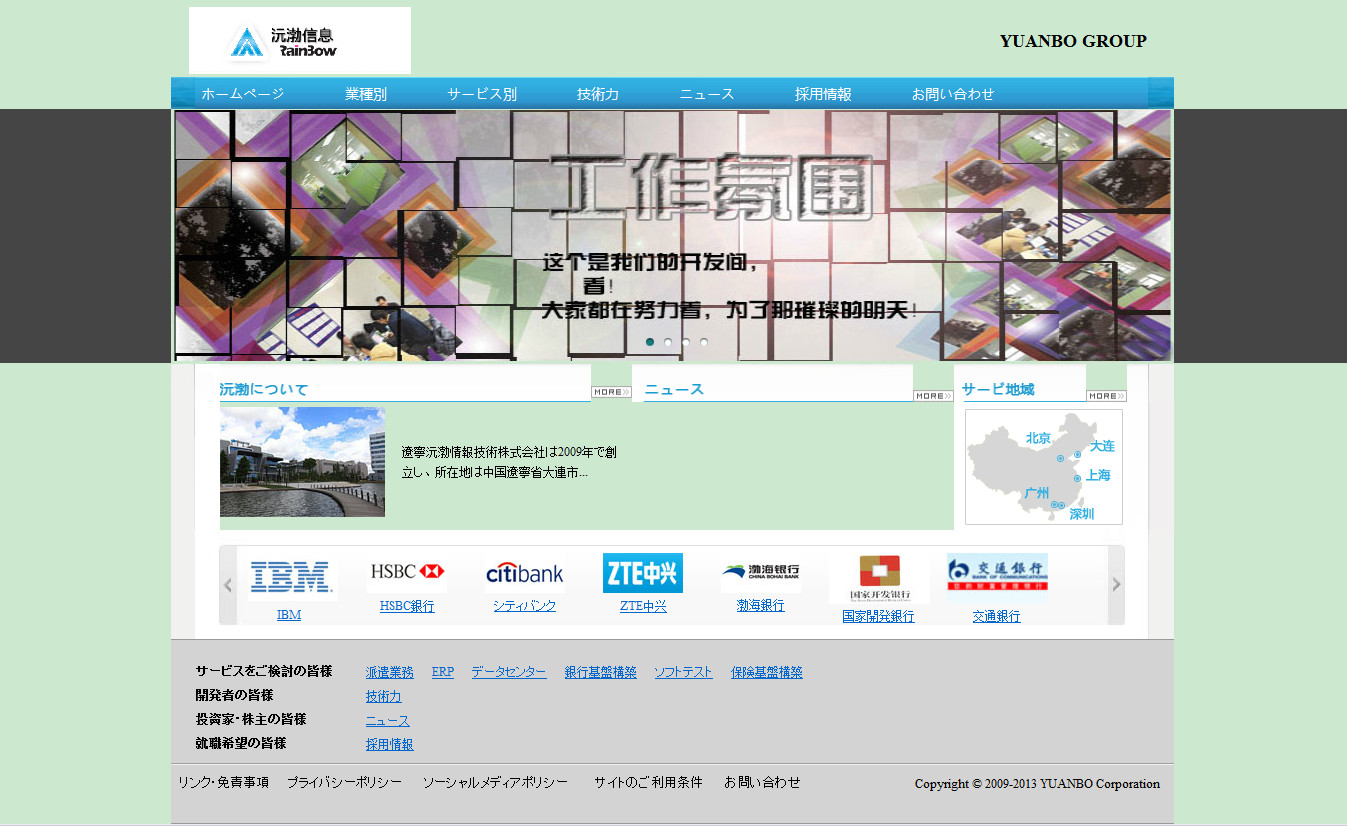Open the 渤海銀行 text link

tap(761, 606)
